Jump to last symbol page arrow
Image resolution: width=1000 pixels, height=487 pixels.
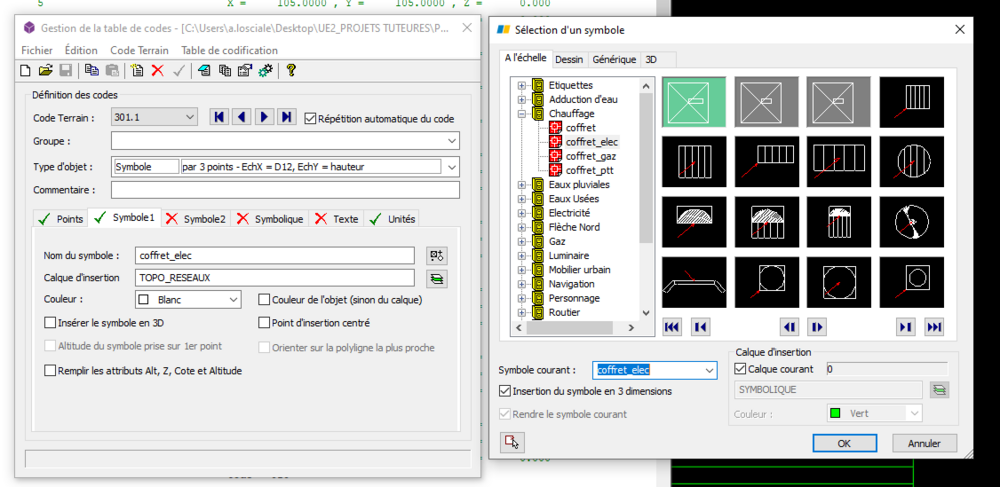(933, 327)
